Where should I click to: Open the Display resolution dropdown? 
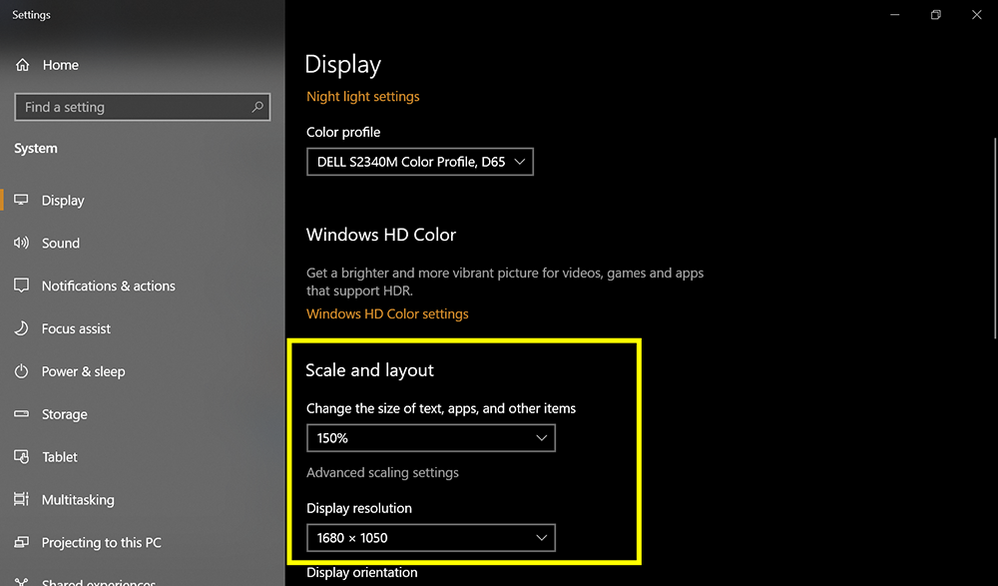point(430,538)
